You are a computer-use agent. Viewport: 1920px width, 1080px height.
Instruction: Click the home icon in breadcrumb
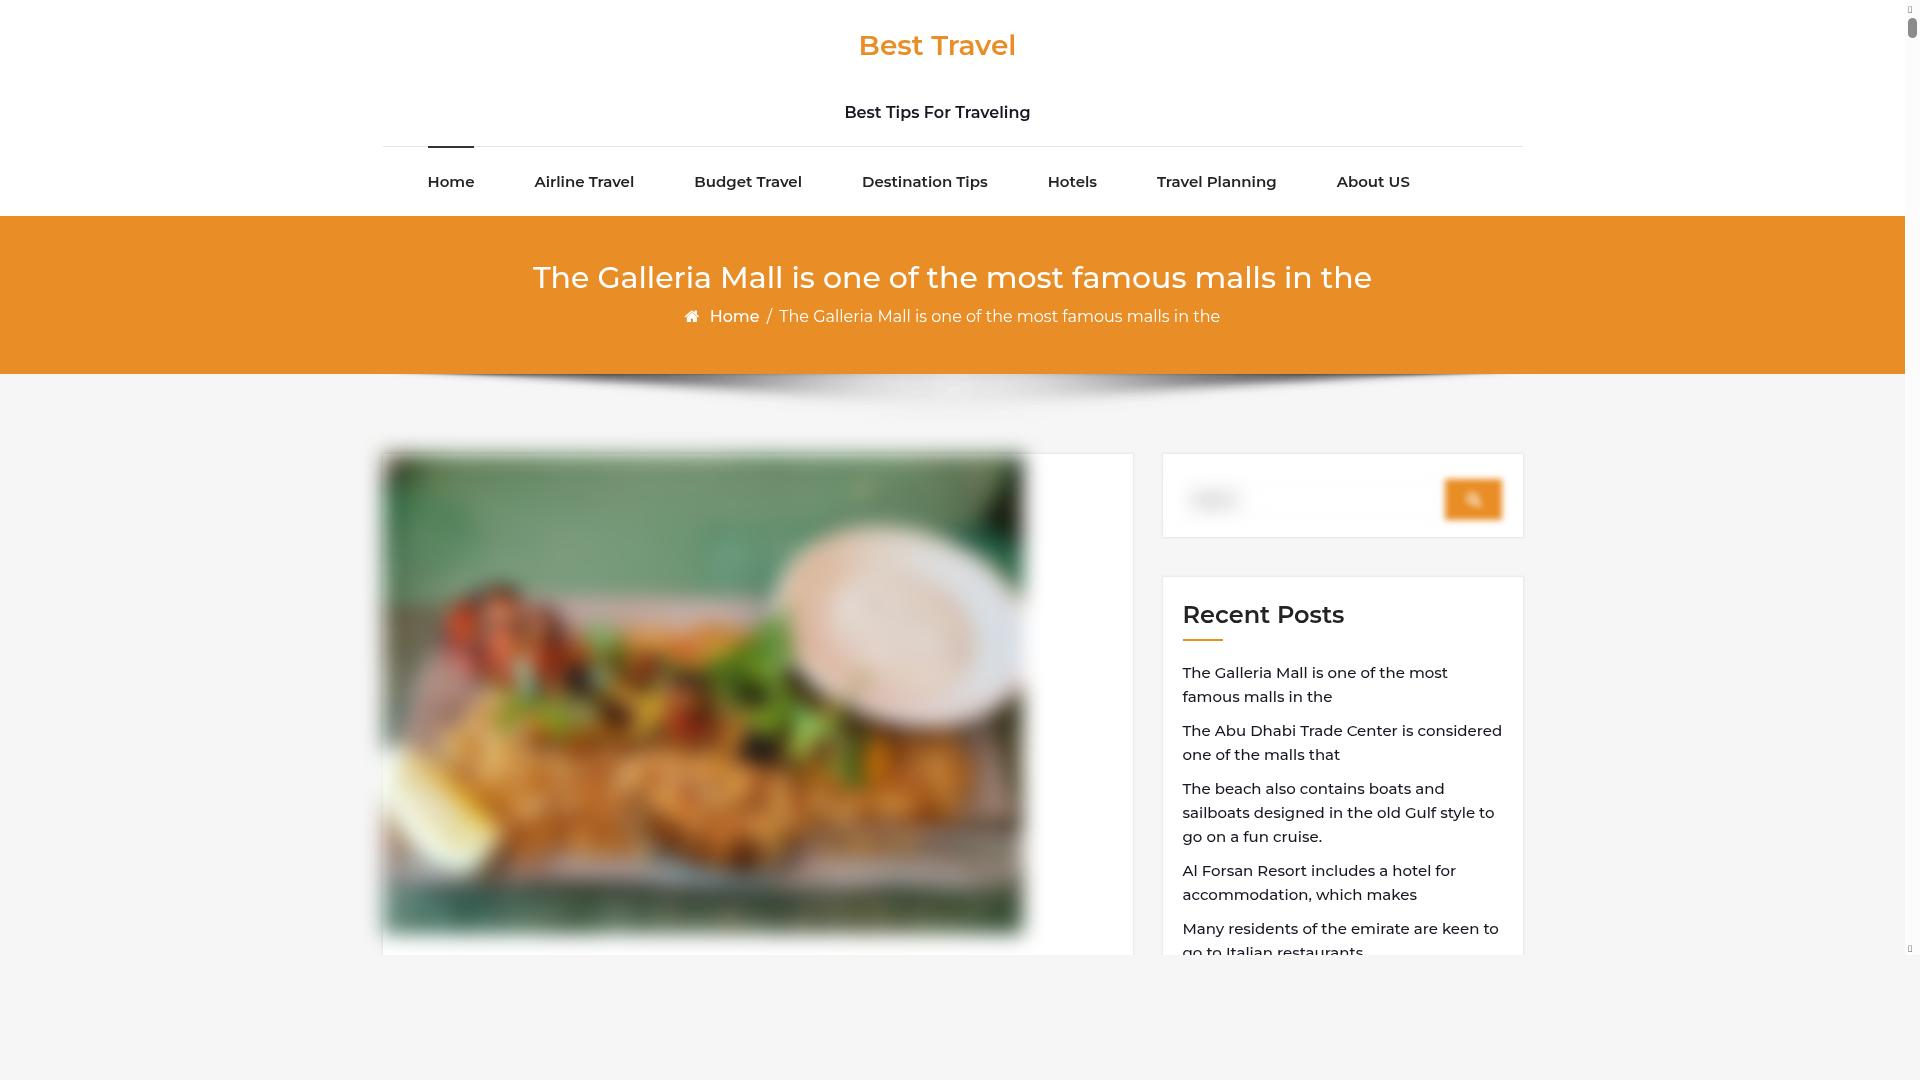692,316
